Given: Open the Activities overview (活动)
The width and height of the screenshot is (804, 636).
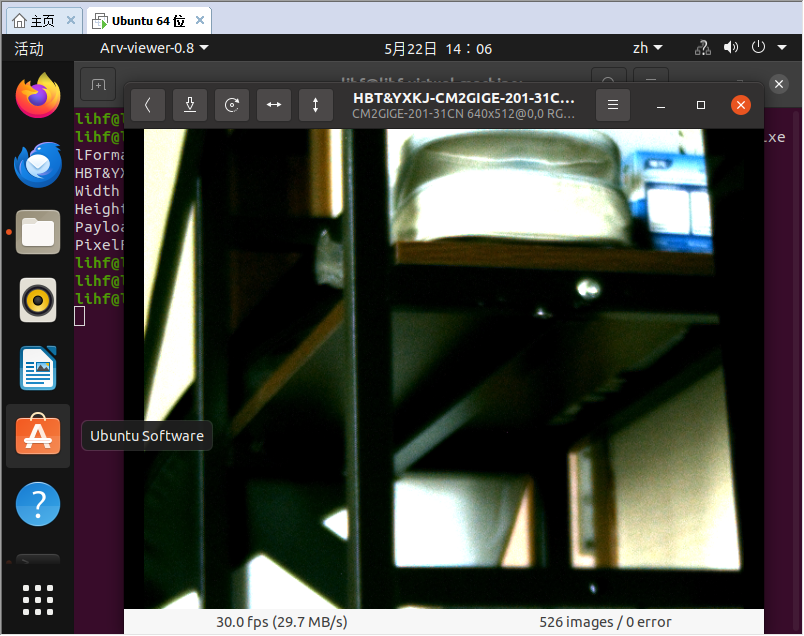Looking at the screenshot, I should tap(29, 49).
